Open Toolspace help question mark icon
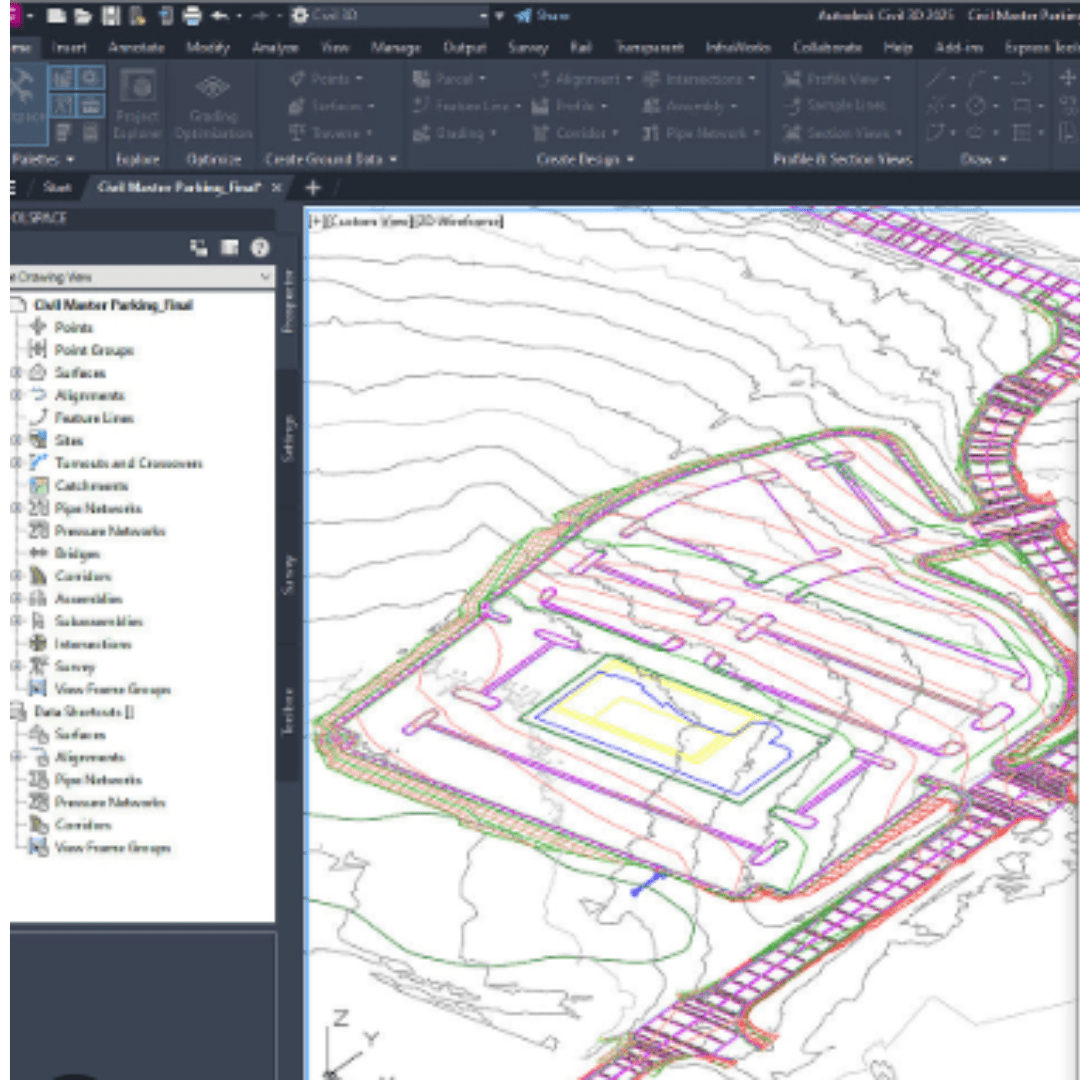 (260, 248)
